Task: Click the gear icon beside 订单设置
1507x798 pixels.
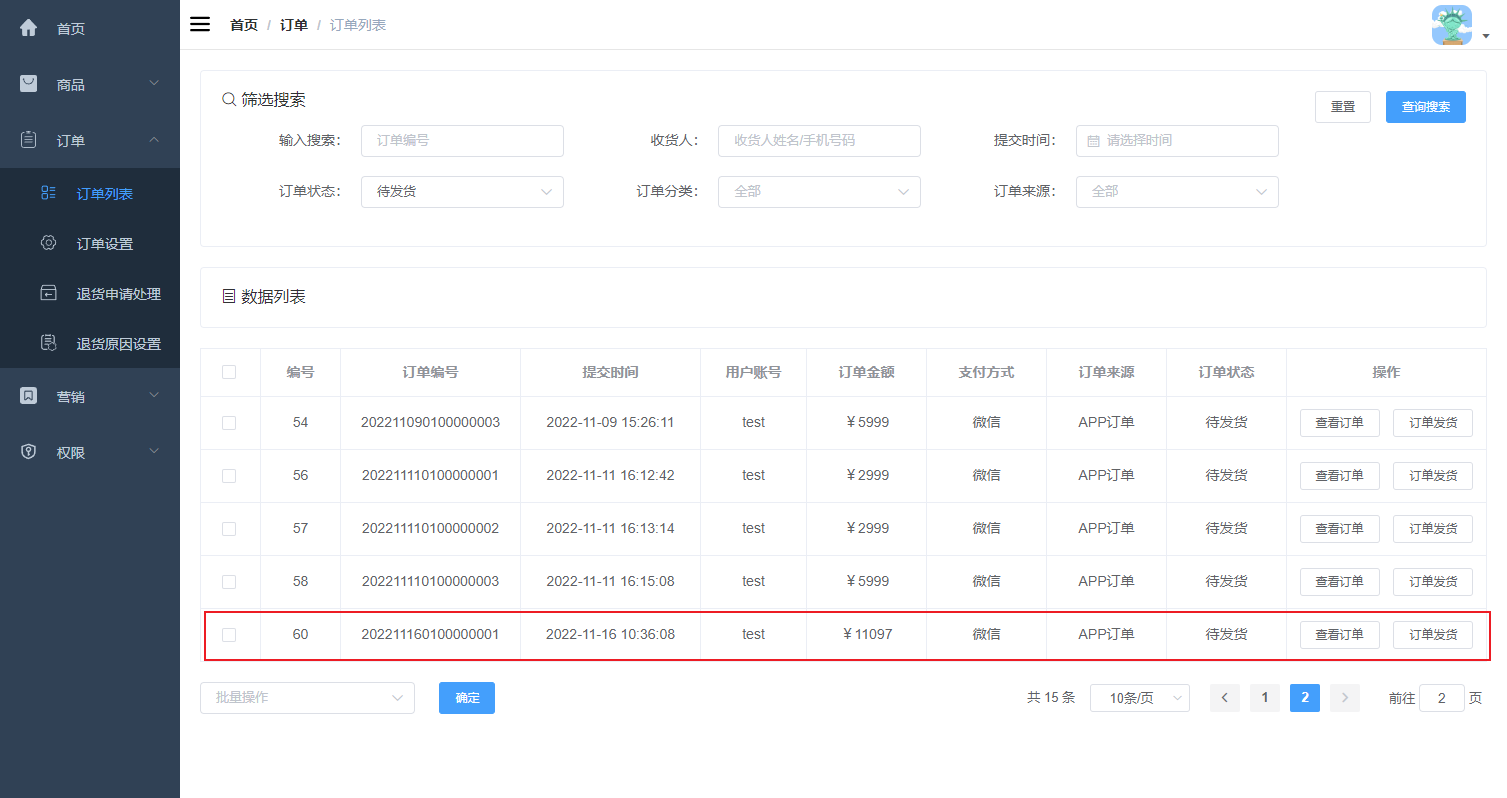Action: click(48, 243)
